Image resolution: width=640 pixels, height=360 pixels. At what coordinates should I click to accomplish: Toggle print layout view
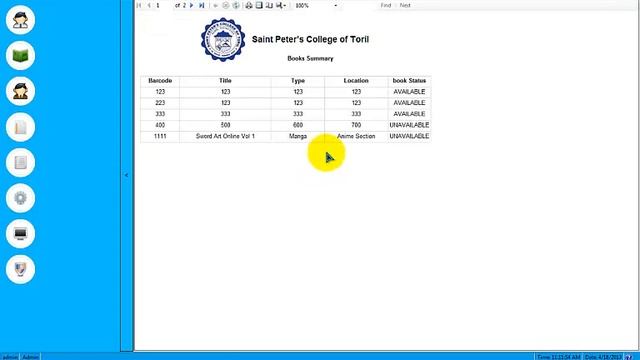[x=259, y=5]
